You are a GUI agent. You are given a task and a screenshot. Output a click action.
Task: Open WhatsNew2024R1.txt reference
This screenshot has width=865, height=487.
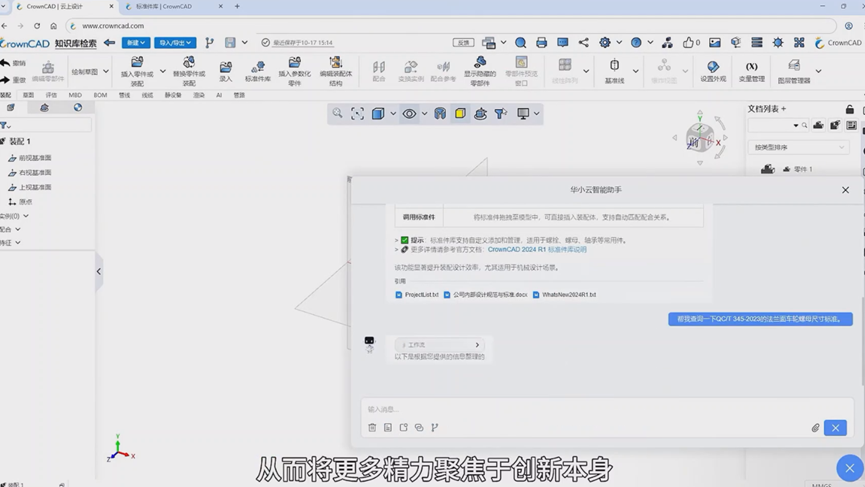coord(564,295)
